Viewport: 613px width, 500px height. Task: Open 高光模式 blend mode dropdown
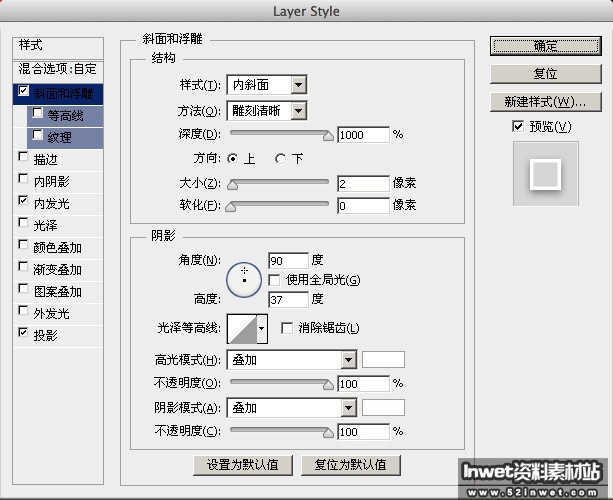292,360
